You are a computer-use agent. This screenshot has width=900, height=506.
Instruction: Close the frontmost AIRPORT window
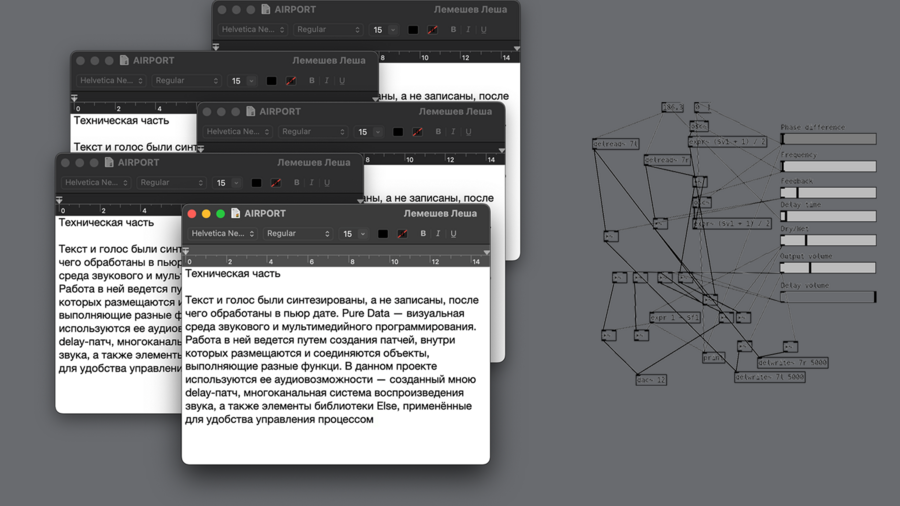(x=192, y=213)
